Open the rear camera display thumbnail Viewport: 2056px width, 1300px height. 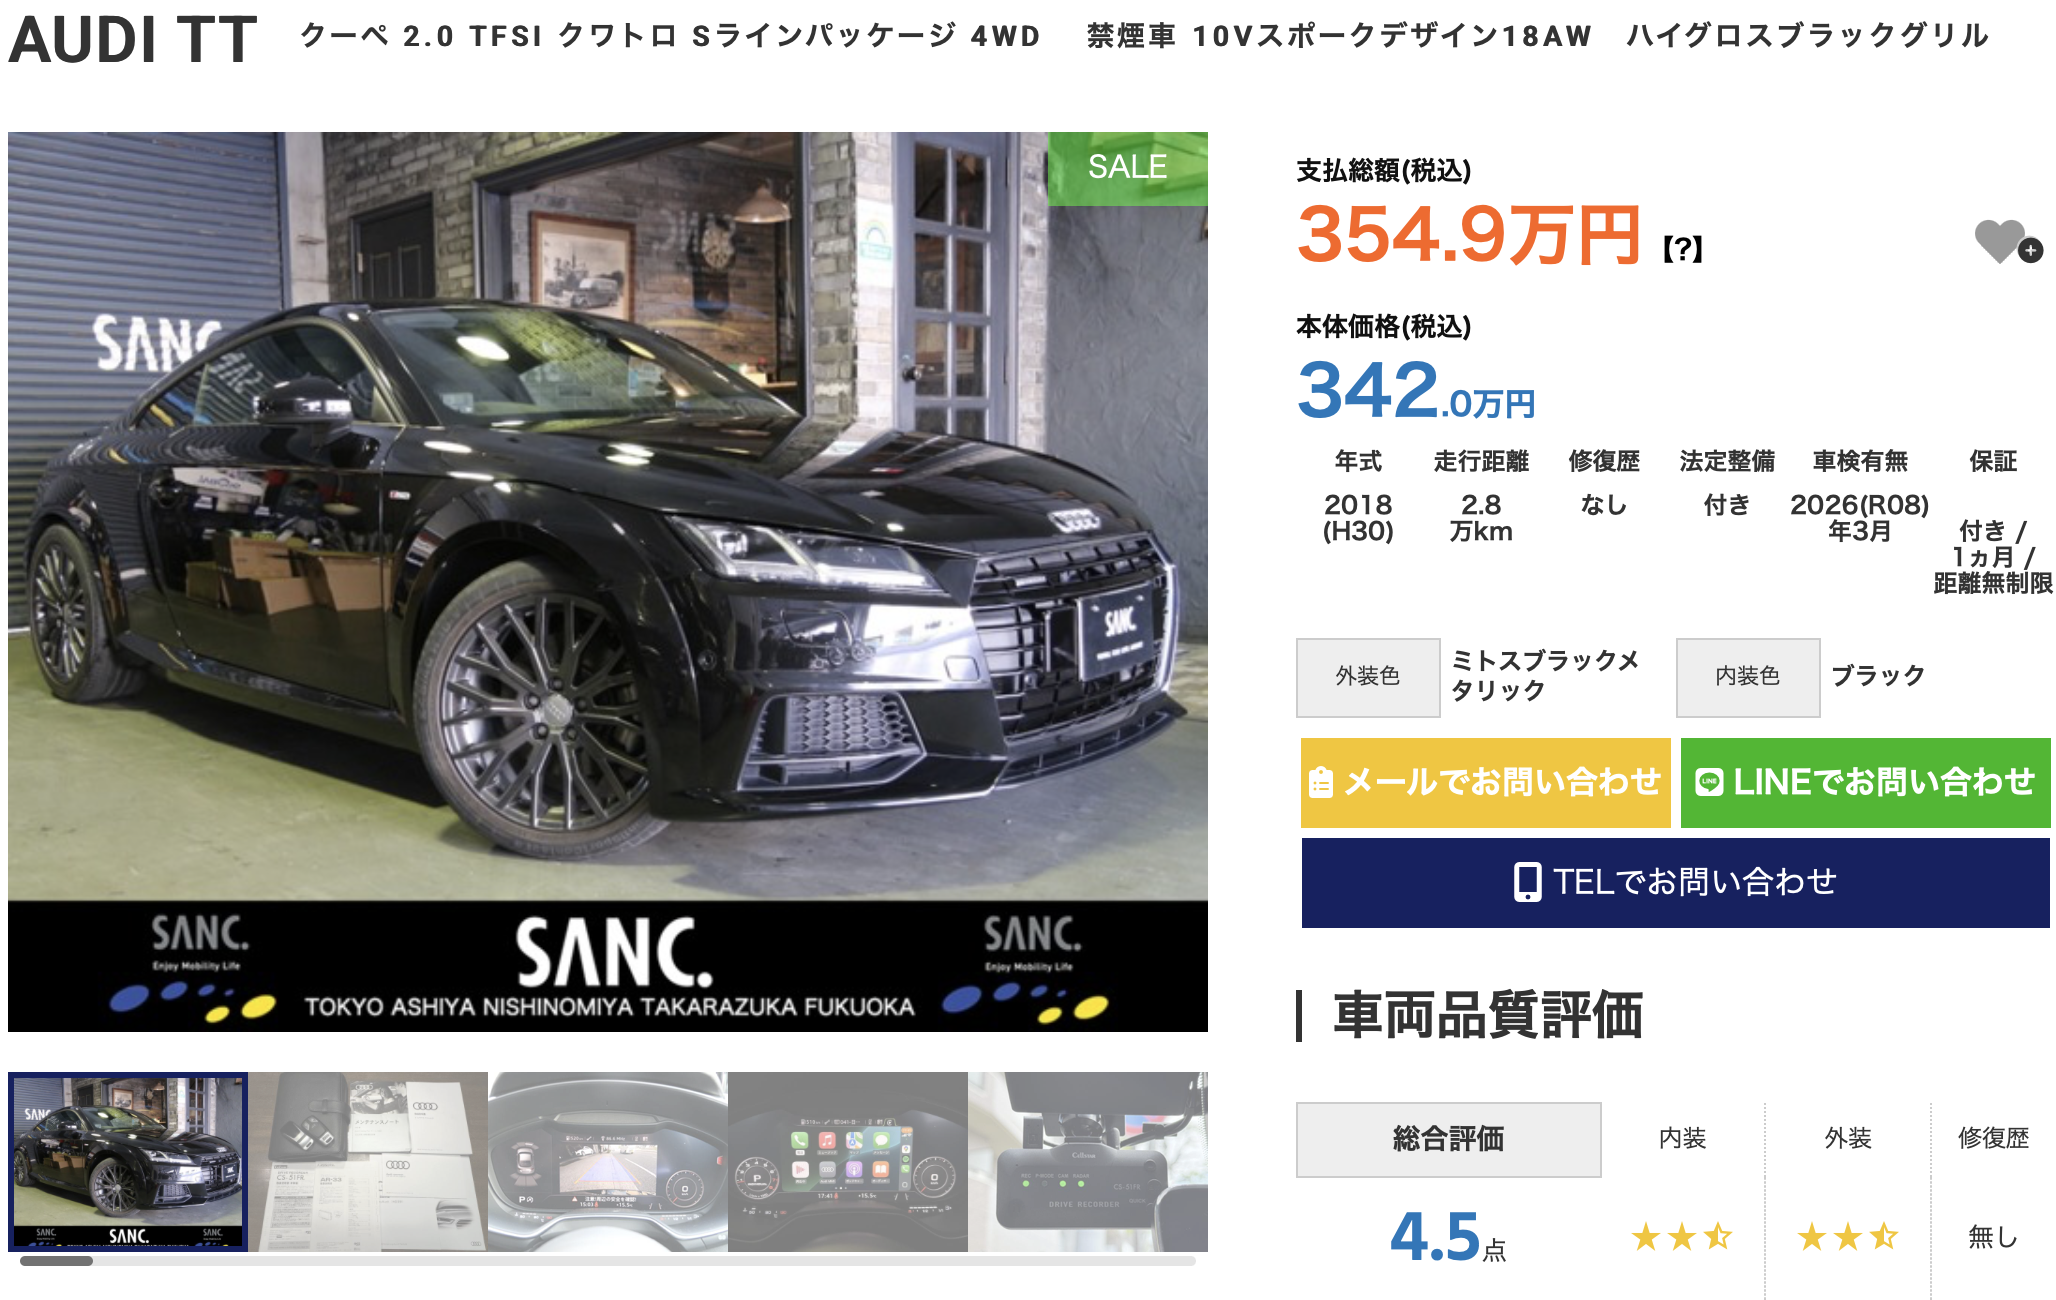[608, 1162]
